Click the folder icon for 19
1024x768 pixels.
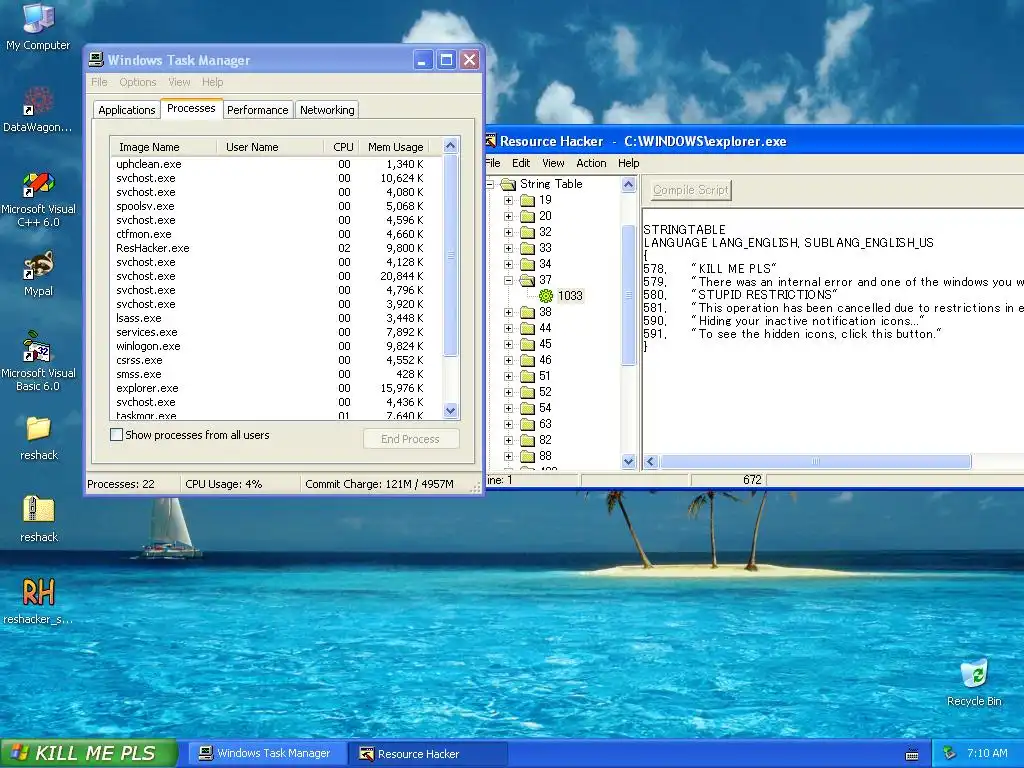(x=528, y=200)
